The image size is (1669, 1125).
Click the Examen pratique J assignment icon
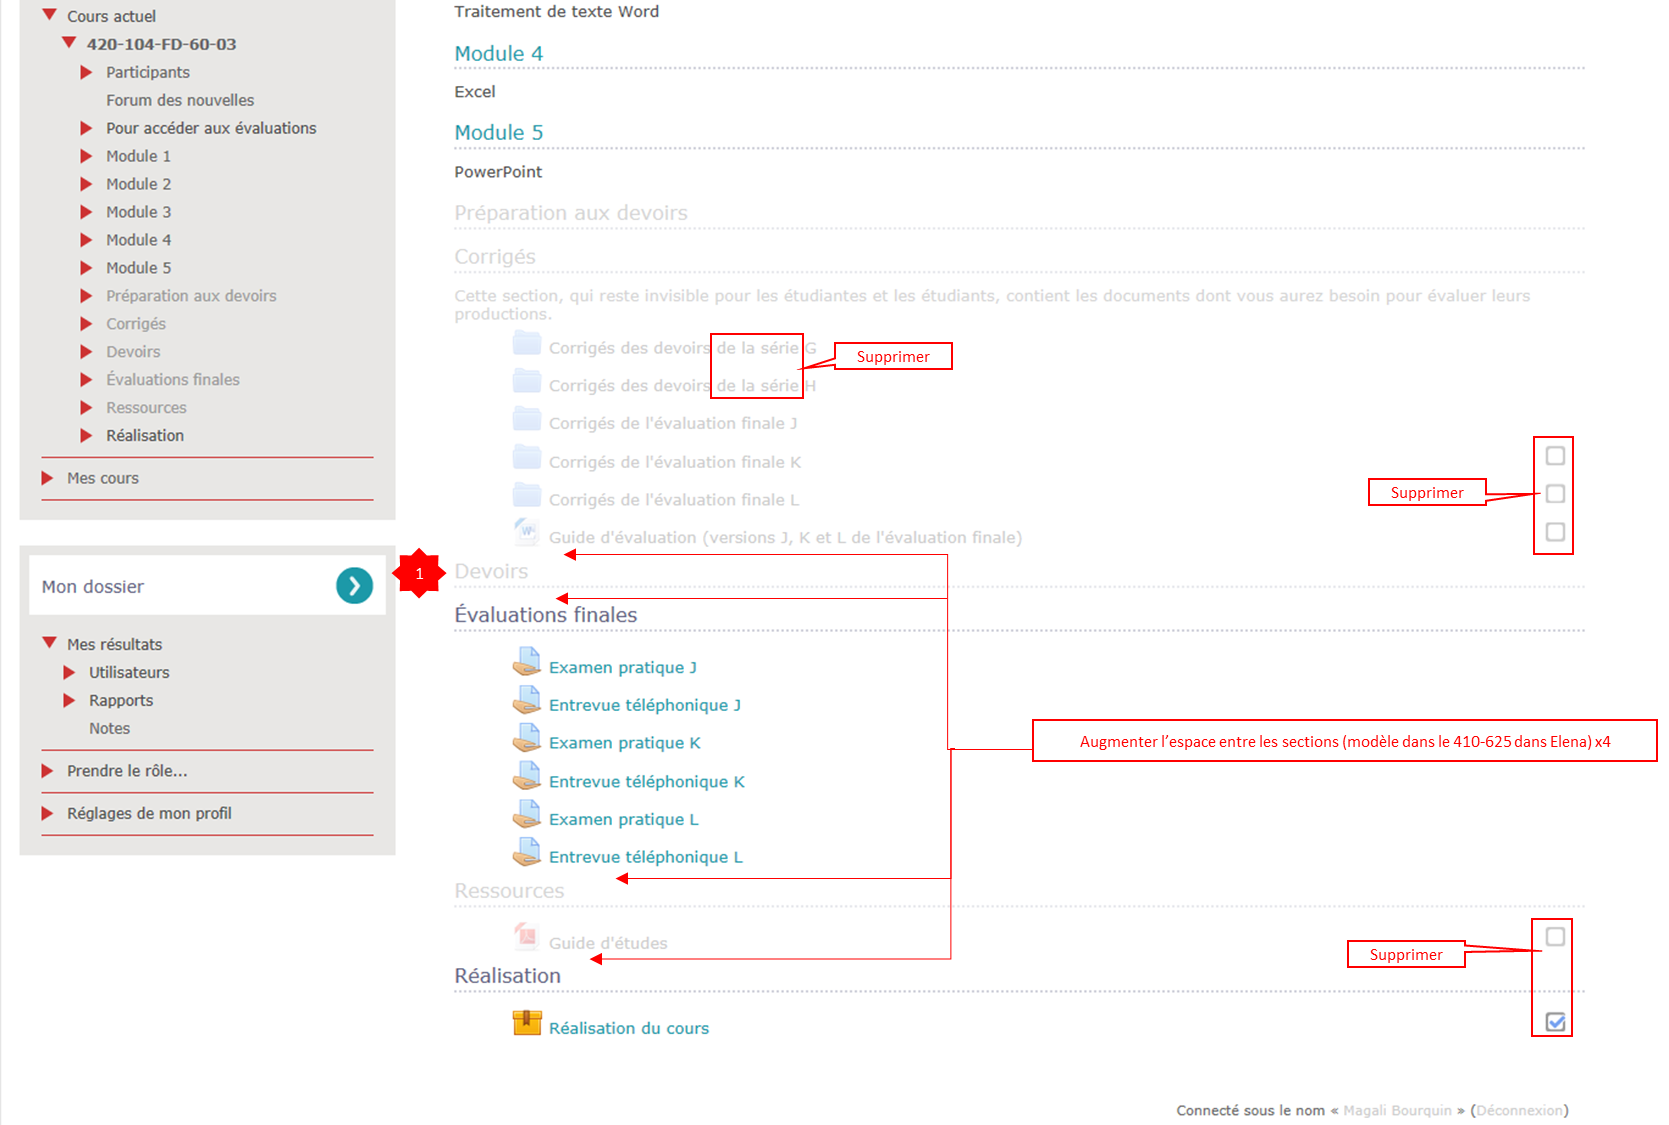coord(527,663)
